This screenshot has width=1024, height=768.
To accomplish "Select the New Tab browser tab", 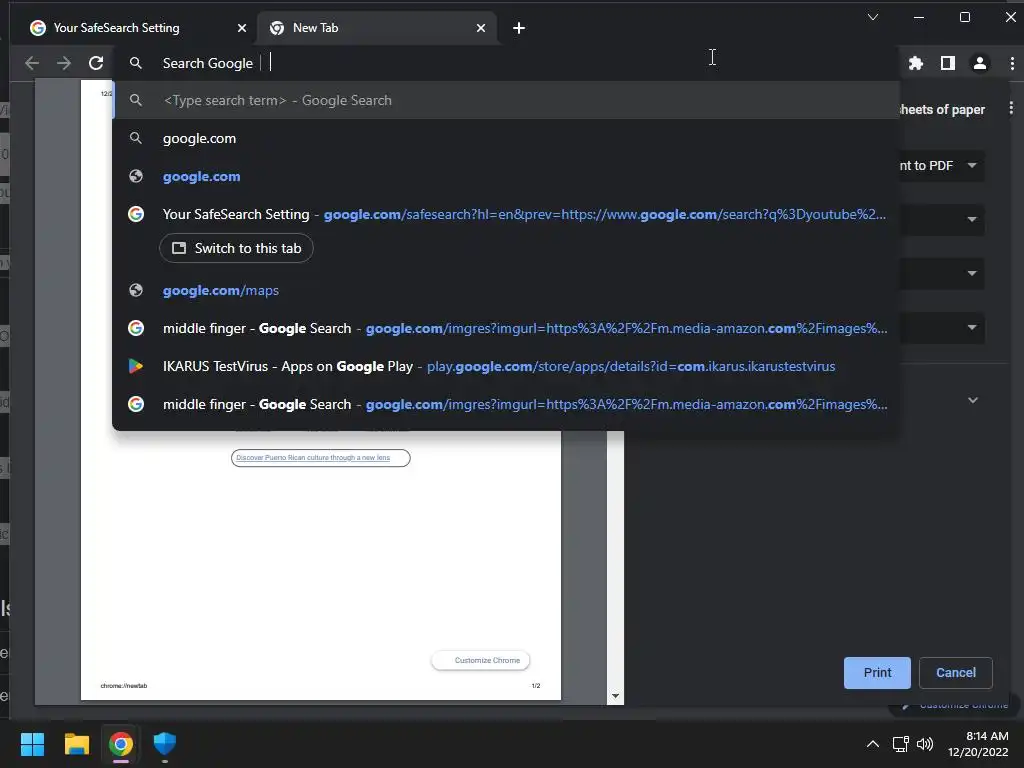I will 377,28.
